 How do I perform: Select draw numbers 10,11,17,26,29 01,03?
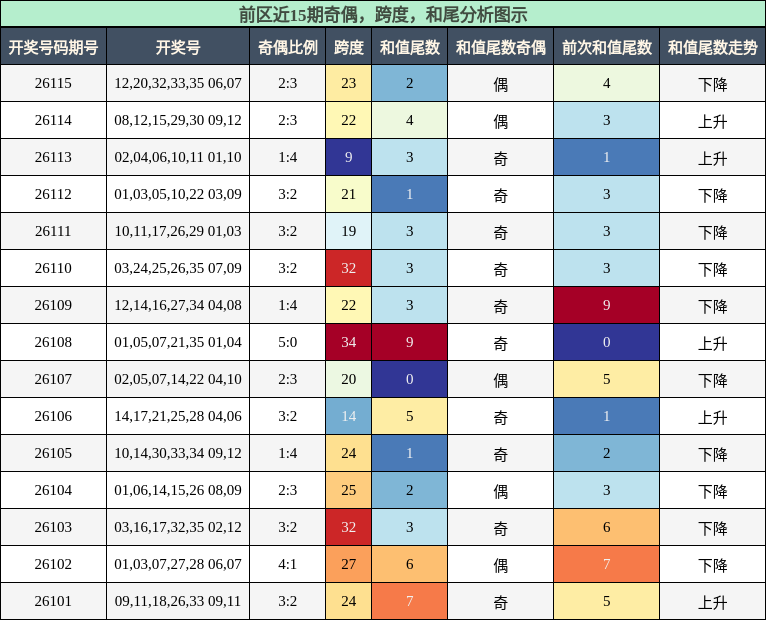tap(178, 231)
